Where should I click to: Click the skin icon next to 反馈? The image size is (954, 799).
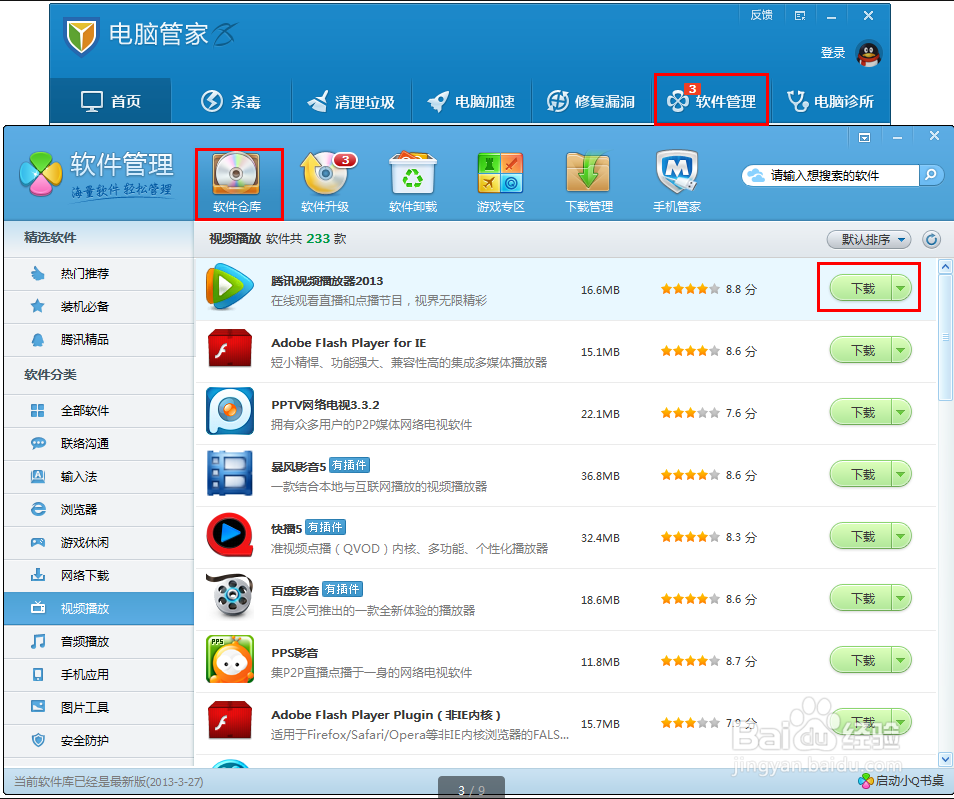tap(800, 16)
